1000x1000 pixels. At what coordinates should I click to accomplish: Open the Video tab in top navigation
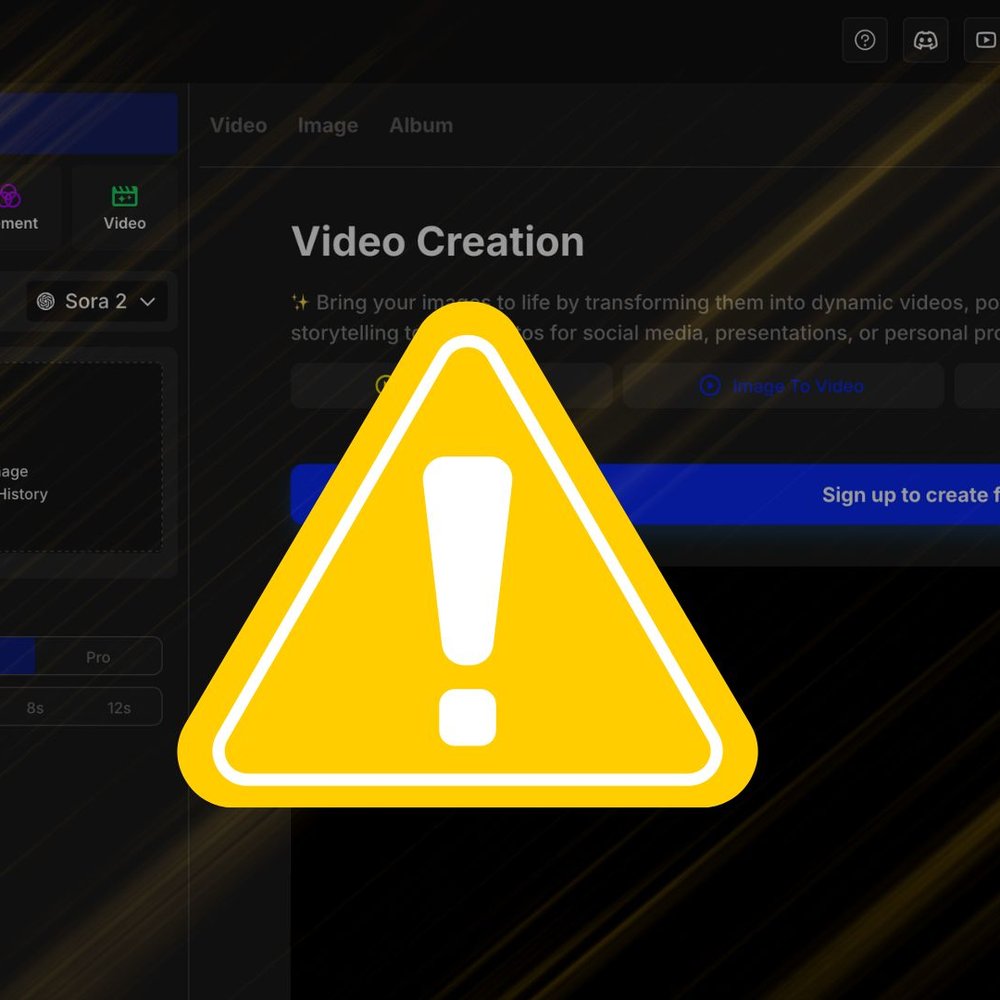[238, 126]
